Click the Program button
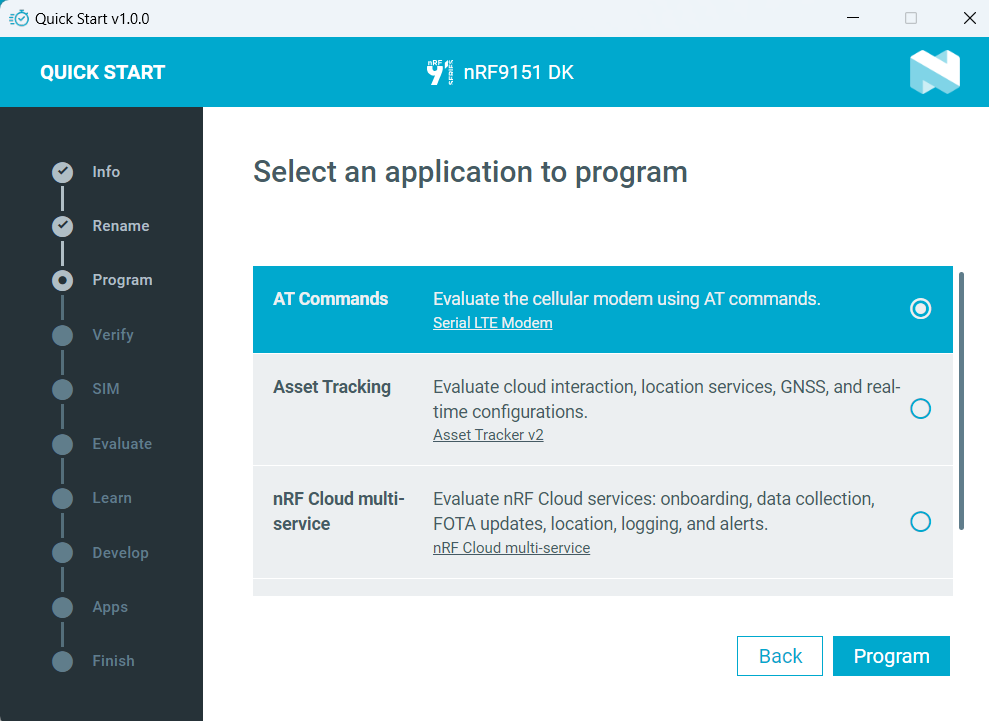The height and width of the screenshot is (721, 989). [x=891, y=656]
